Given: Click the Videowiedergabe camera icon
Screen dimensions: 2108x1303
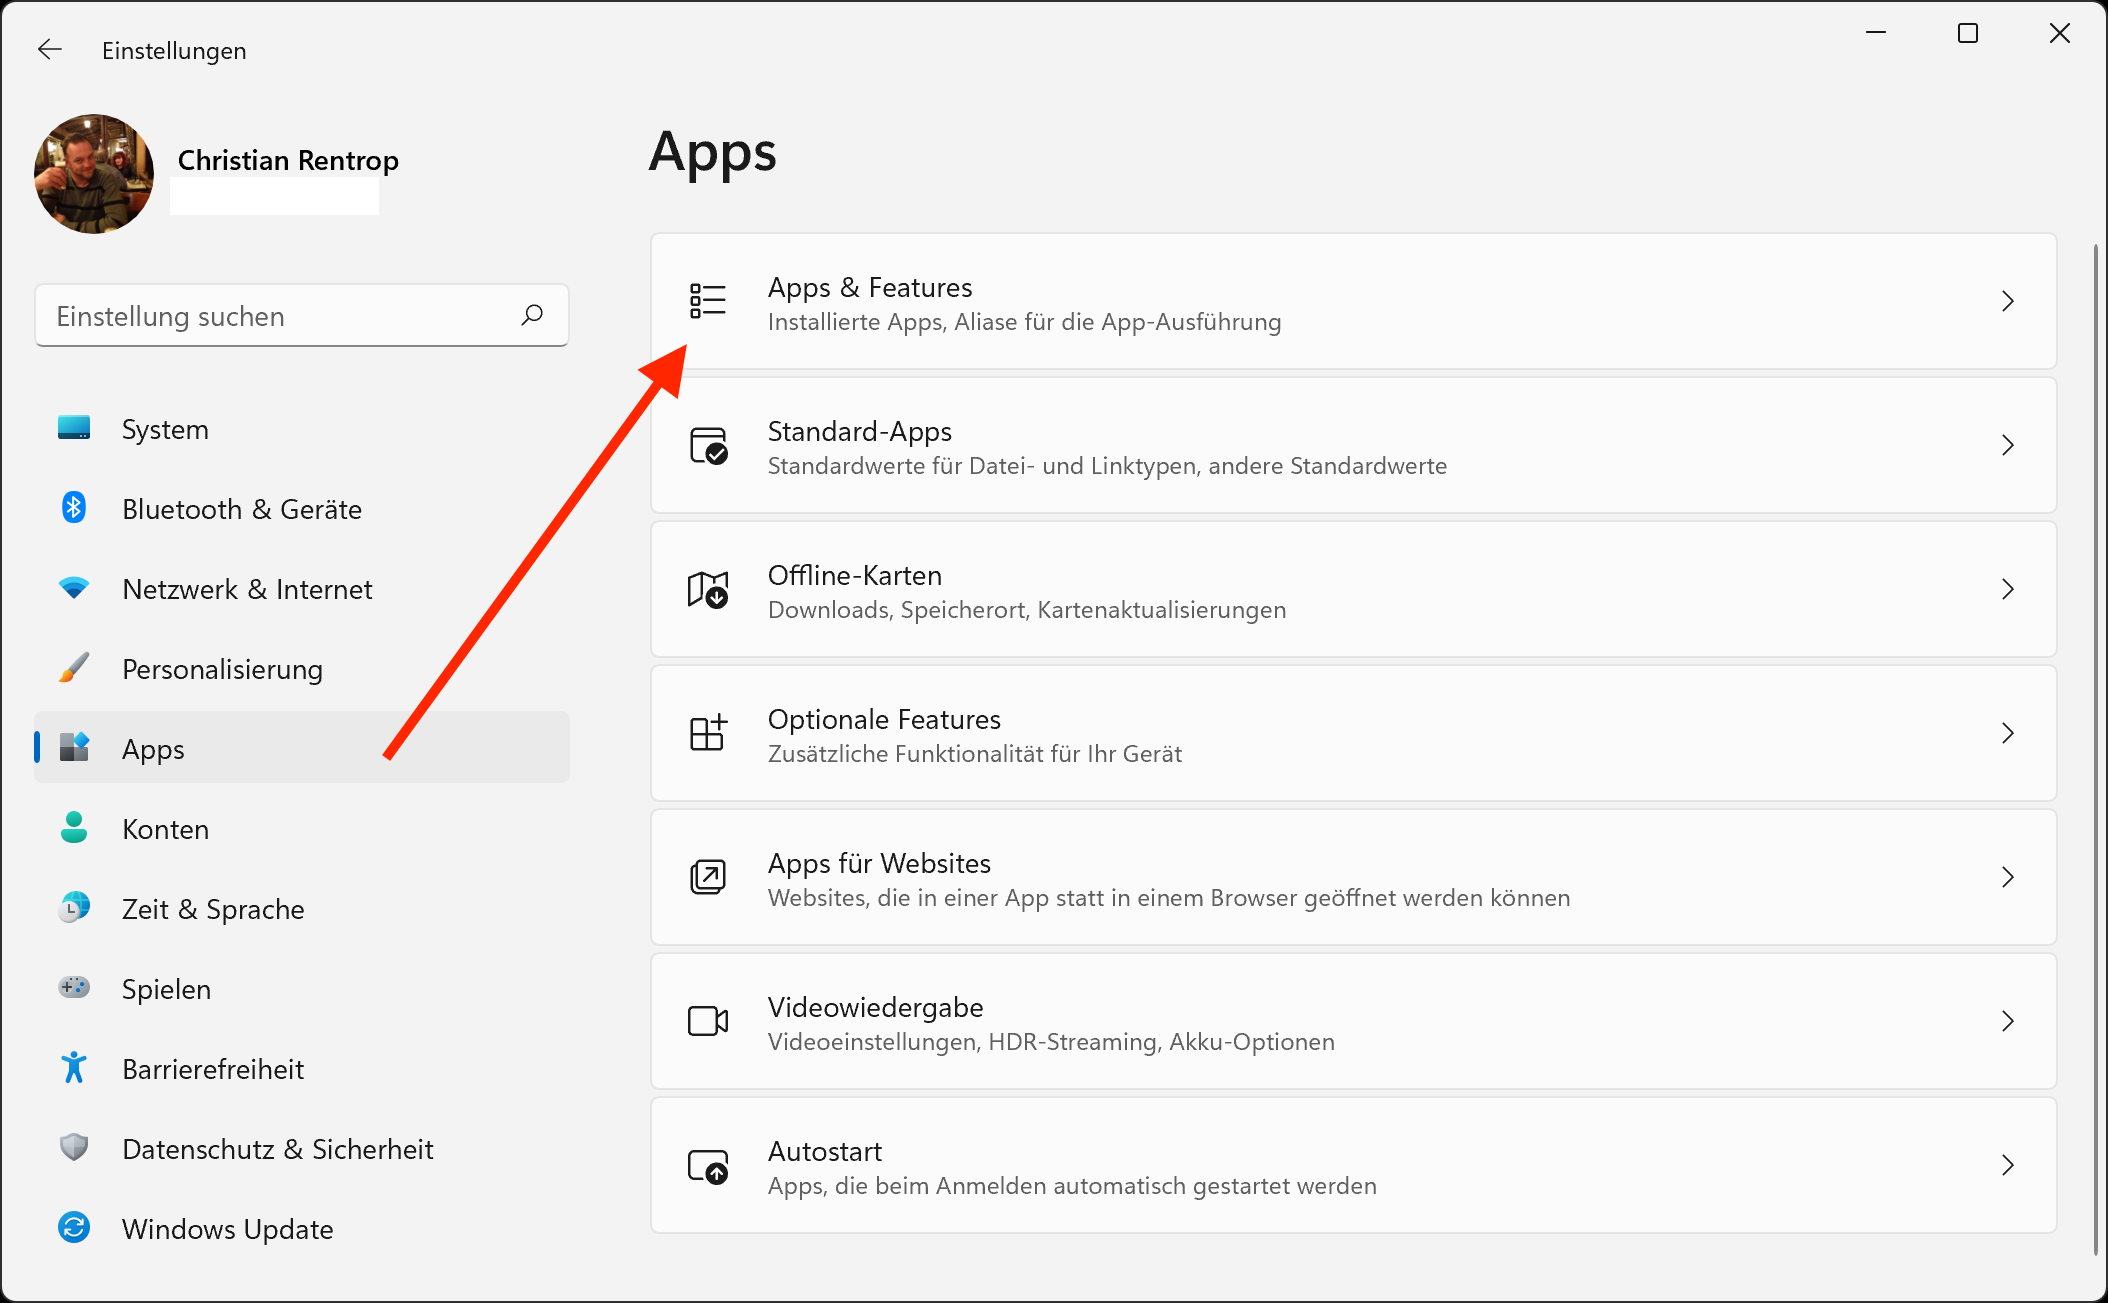Looking at the screenshot, I should point(708,1021).
